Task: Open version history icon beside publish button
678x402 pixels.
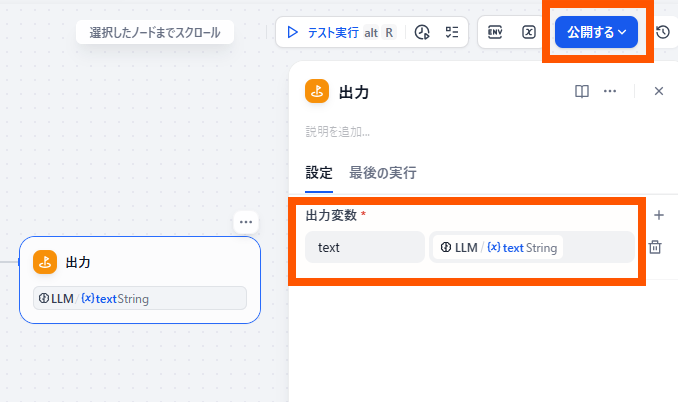Action: click(x=663, y=32)
